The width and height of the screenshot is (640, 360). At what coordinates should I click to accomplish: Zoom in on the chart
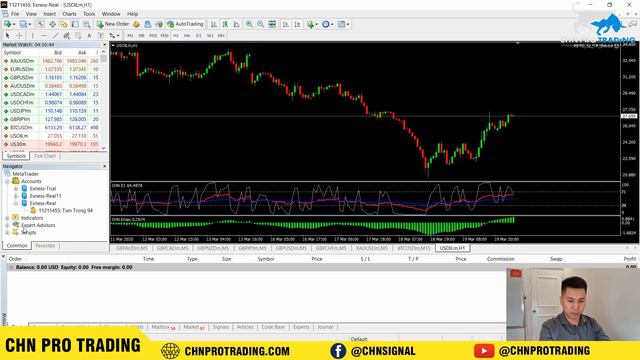249,24
